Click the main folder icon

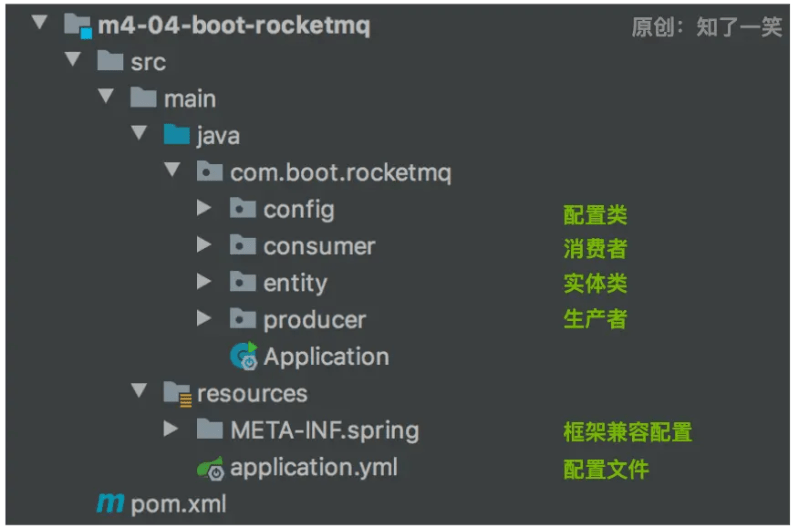(x=143, y=97)
